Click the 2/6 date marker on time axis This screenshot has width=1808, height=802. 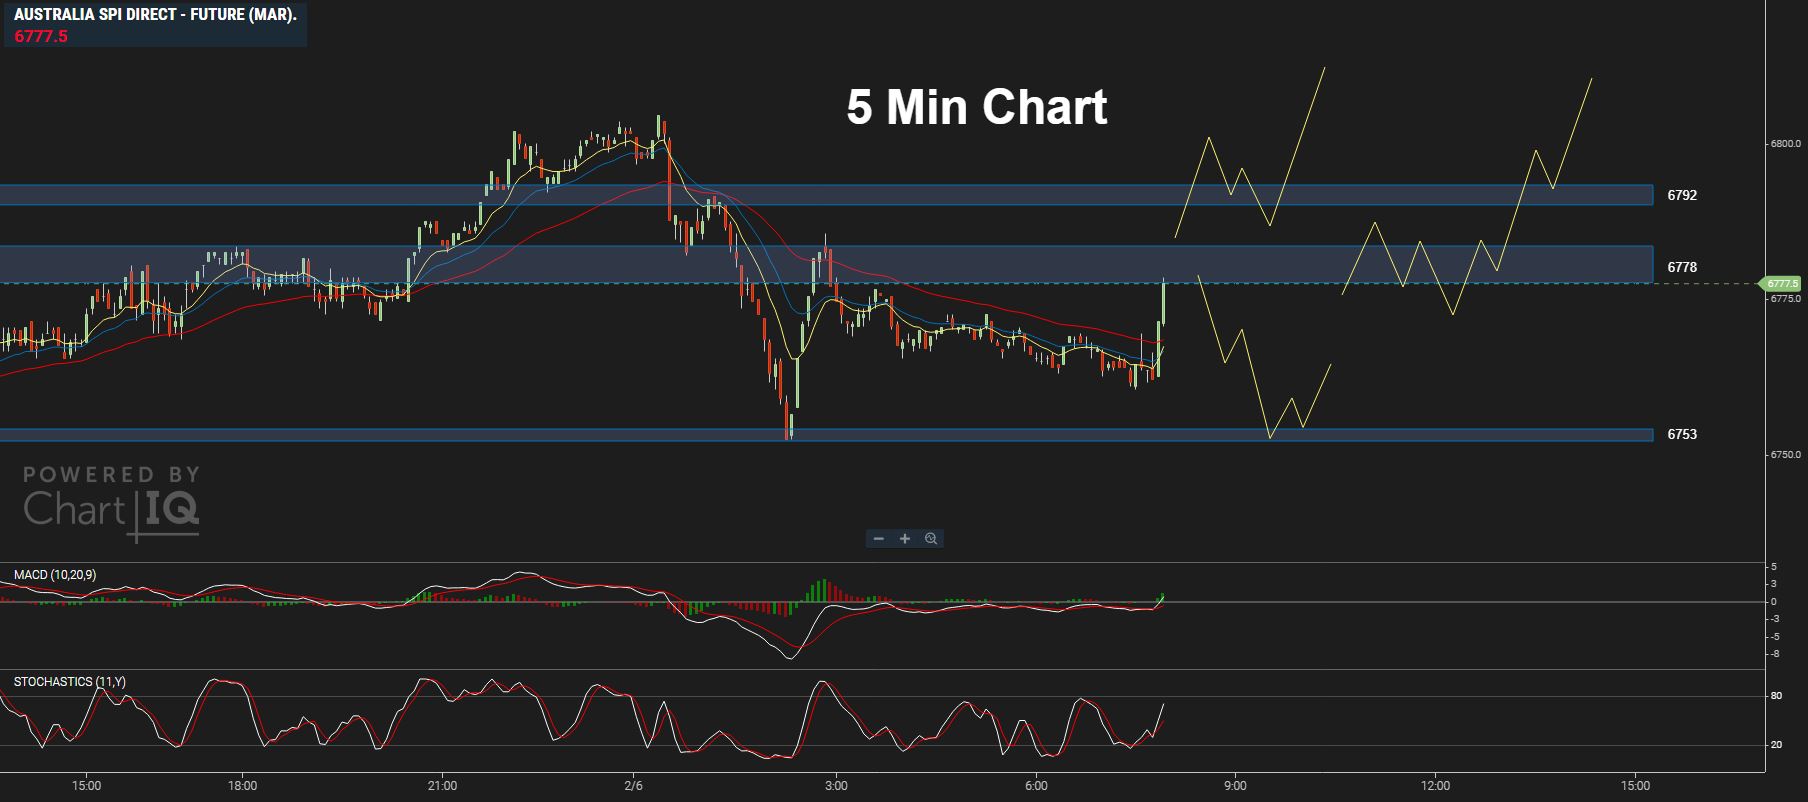point(633,786)
